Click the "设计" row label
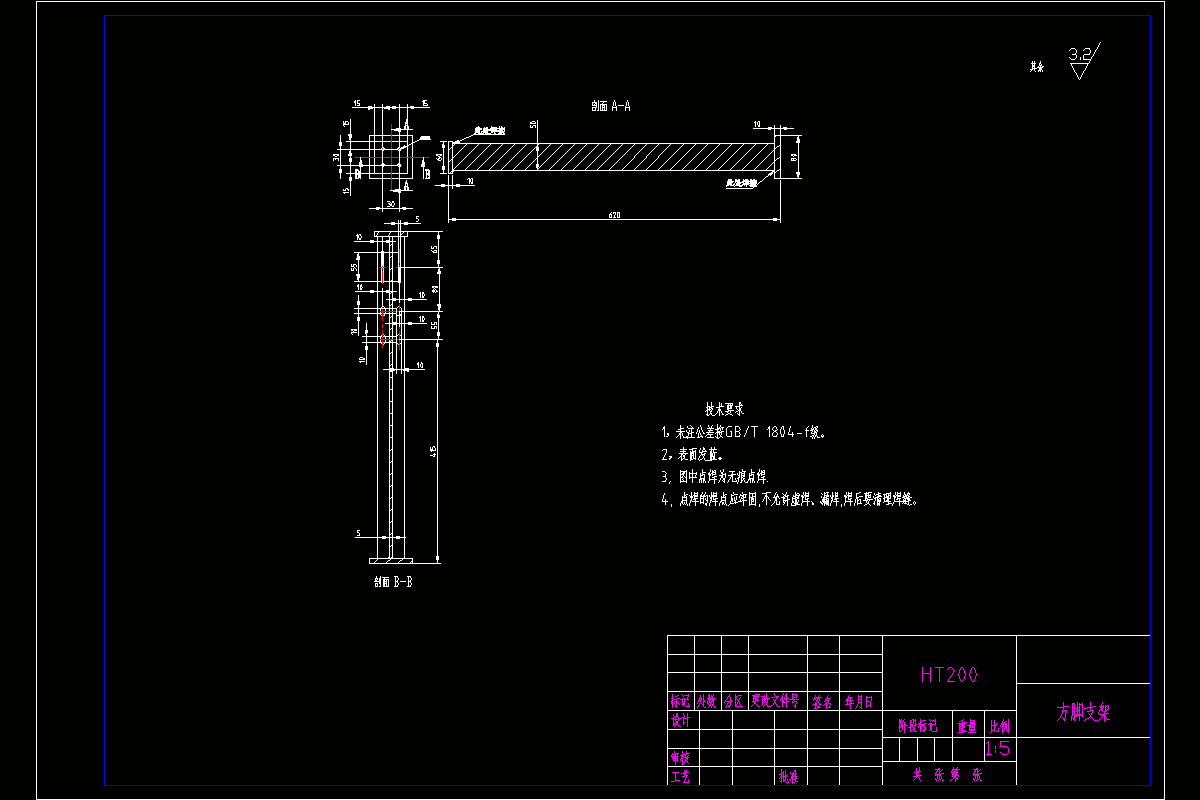 point(680,720)
